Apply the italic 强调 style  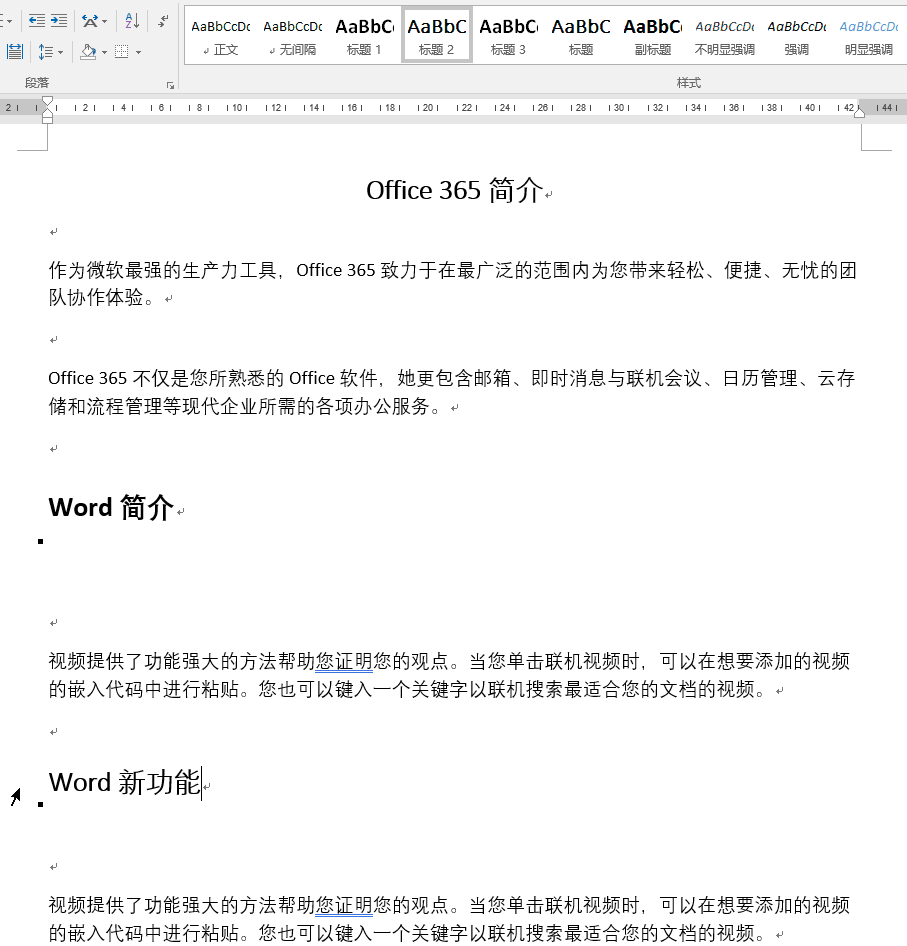797,35
